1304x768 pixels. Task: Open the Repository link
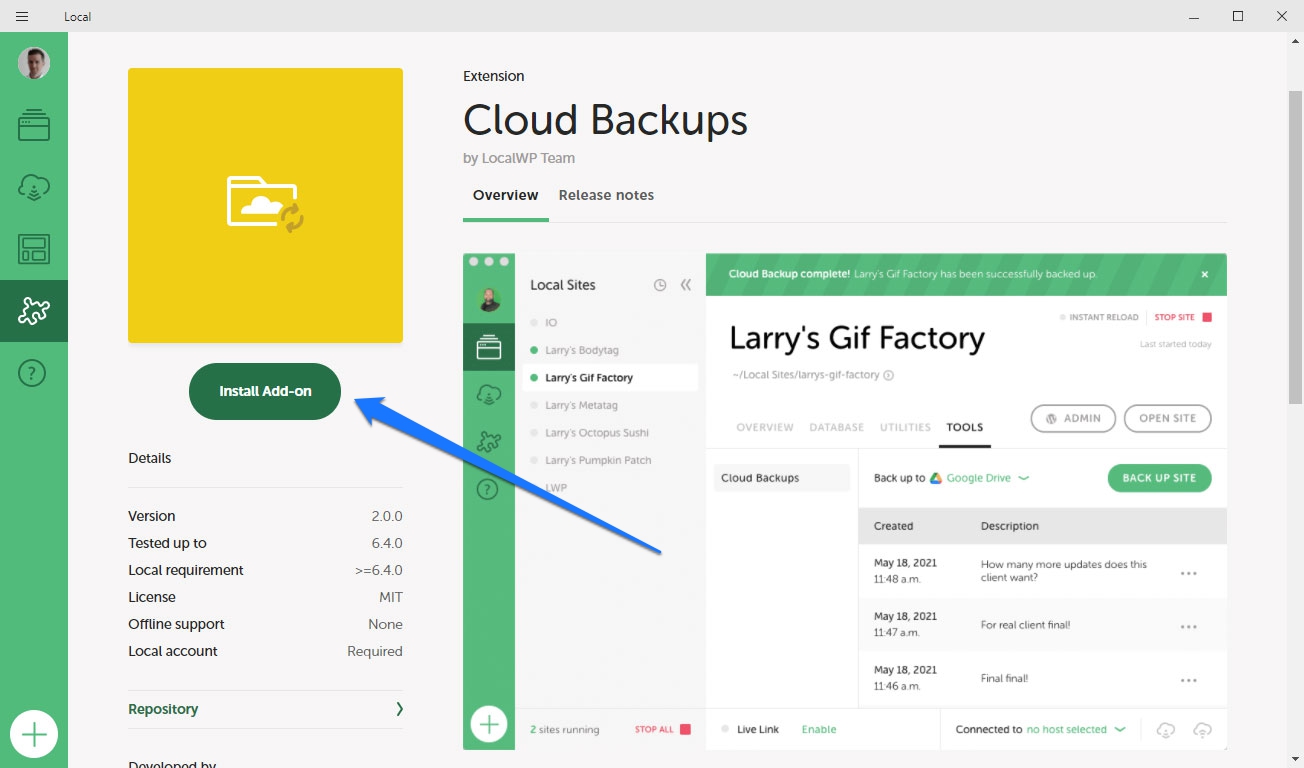click(x=163, y=709)
